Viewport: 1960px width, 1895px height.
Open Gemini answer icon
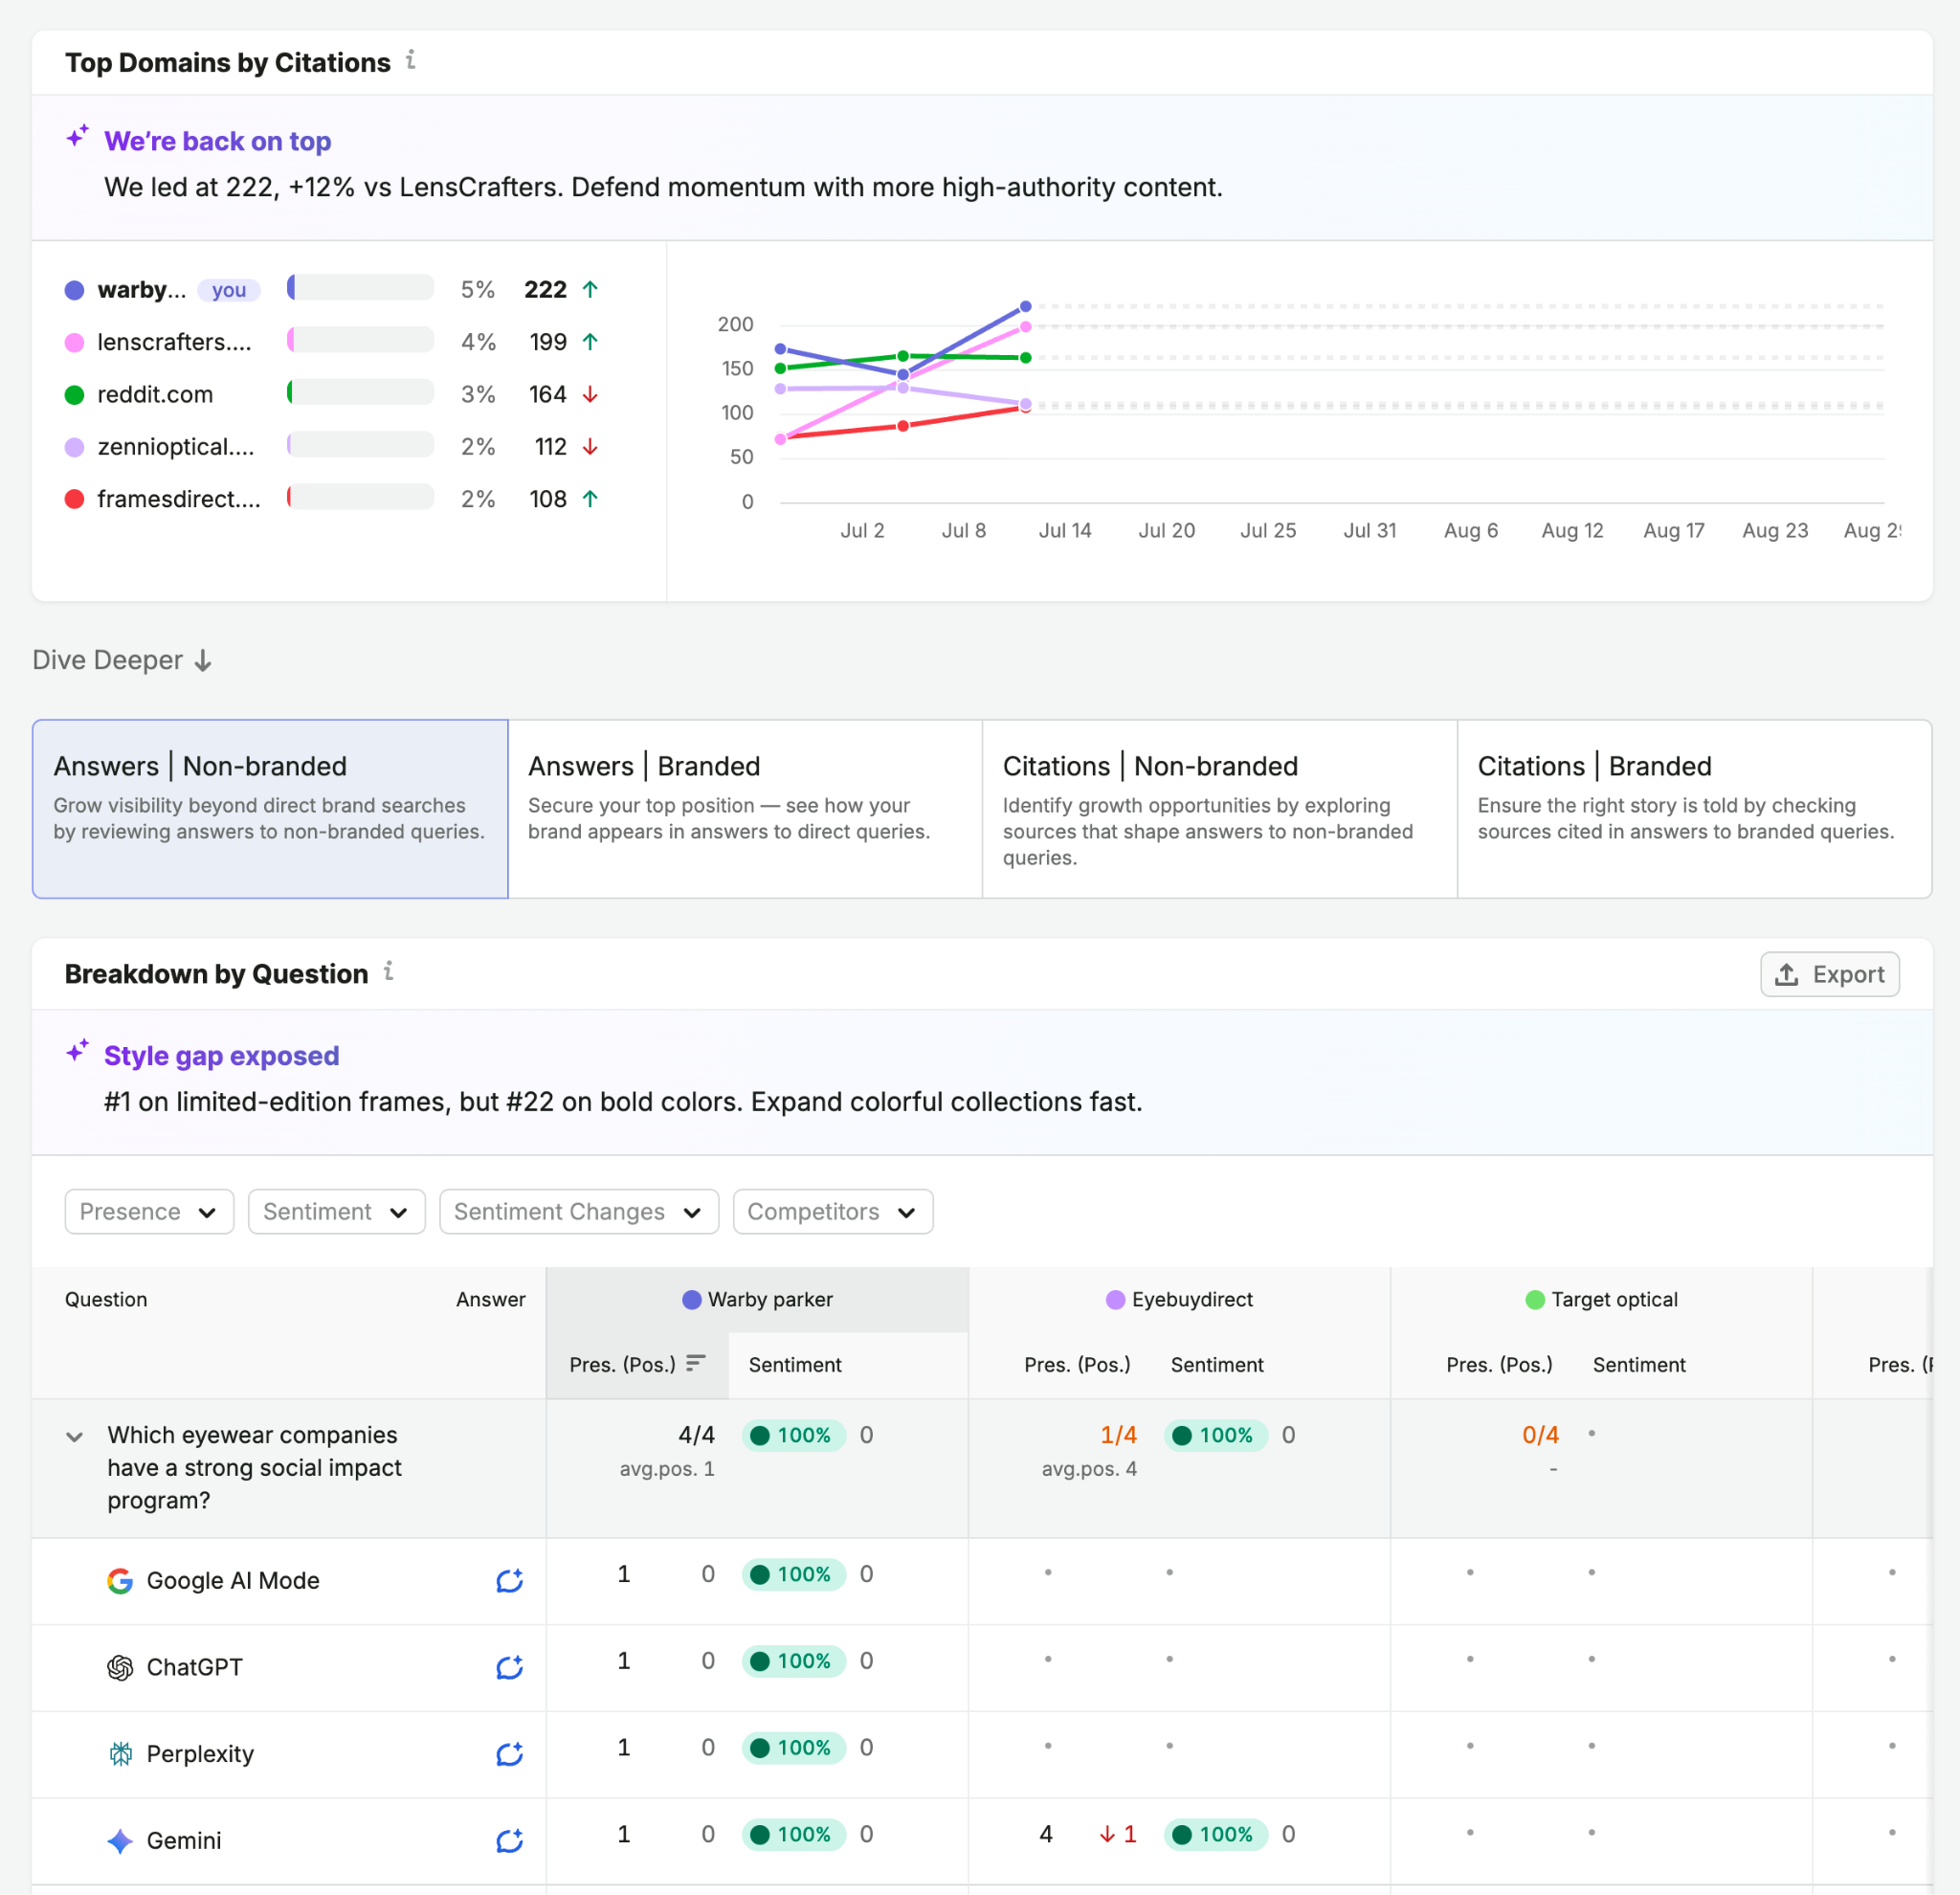(x=510, y=1840)
